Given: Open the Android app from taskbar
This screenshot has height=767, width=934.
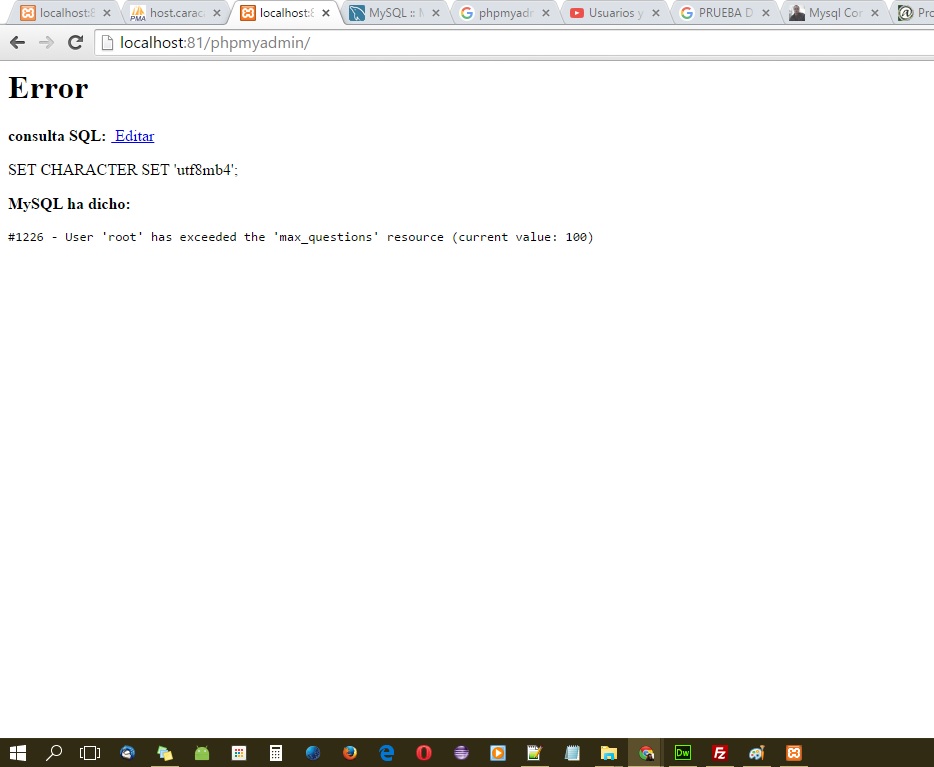Looking at the screenshot, I should (202, 753).
